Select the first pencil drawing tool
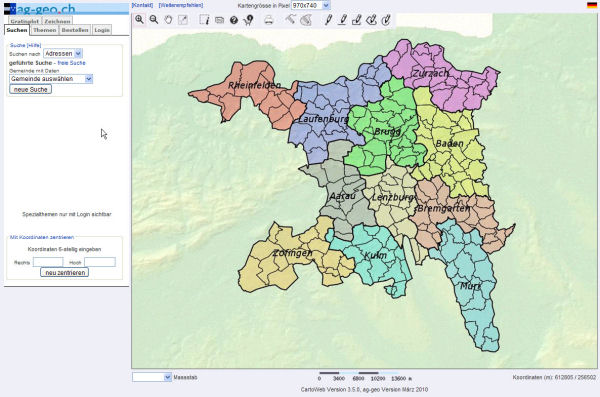This screenshot has height=397, width=600. [x=328, y=20]
